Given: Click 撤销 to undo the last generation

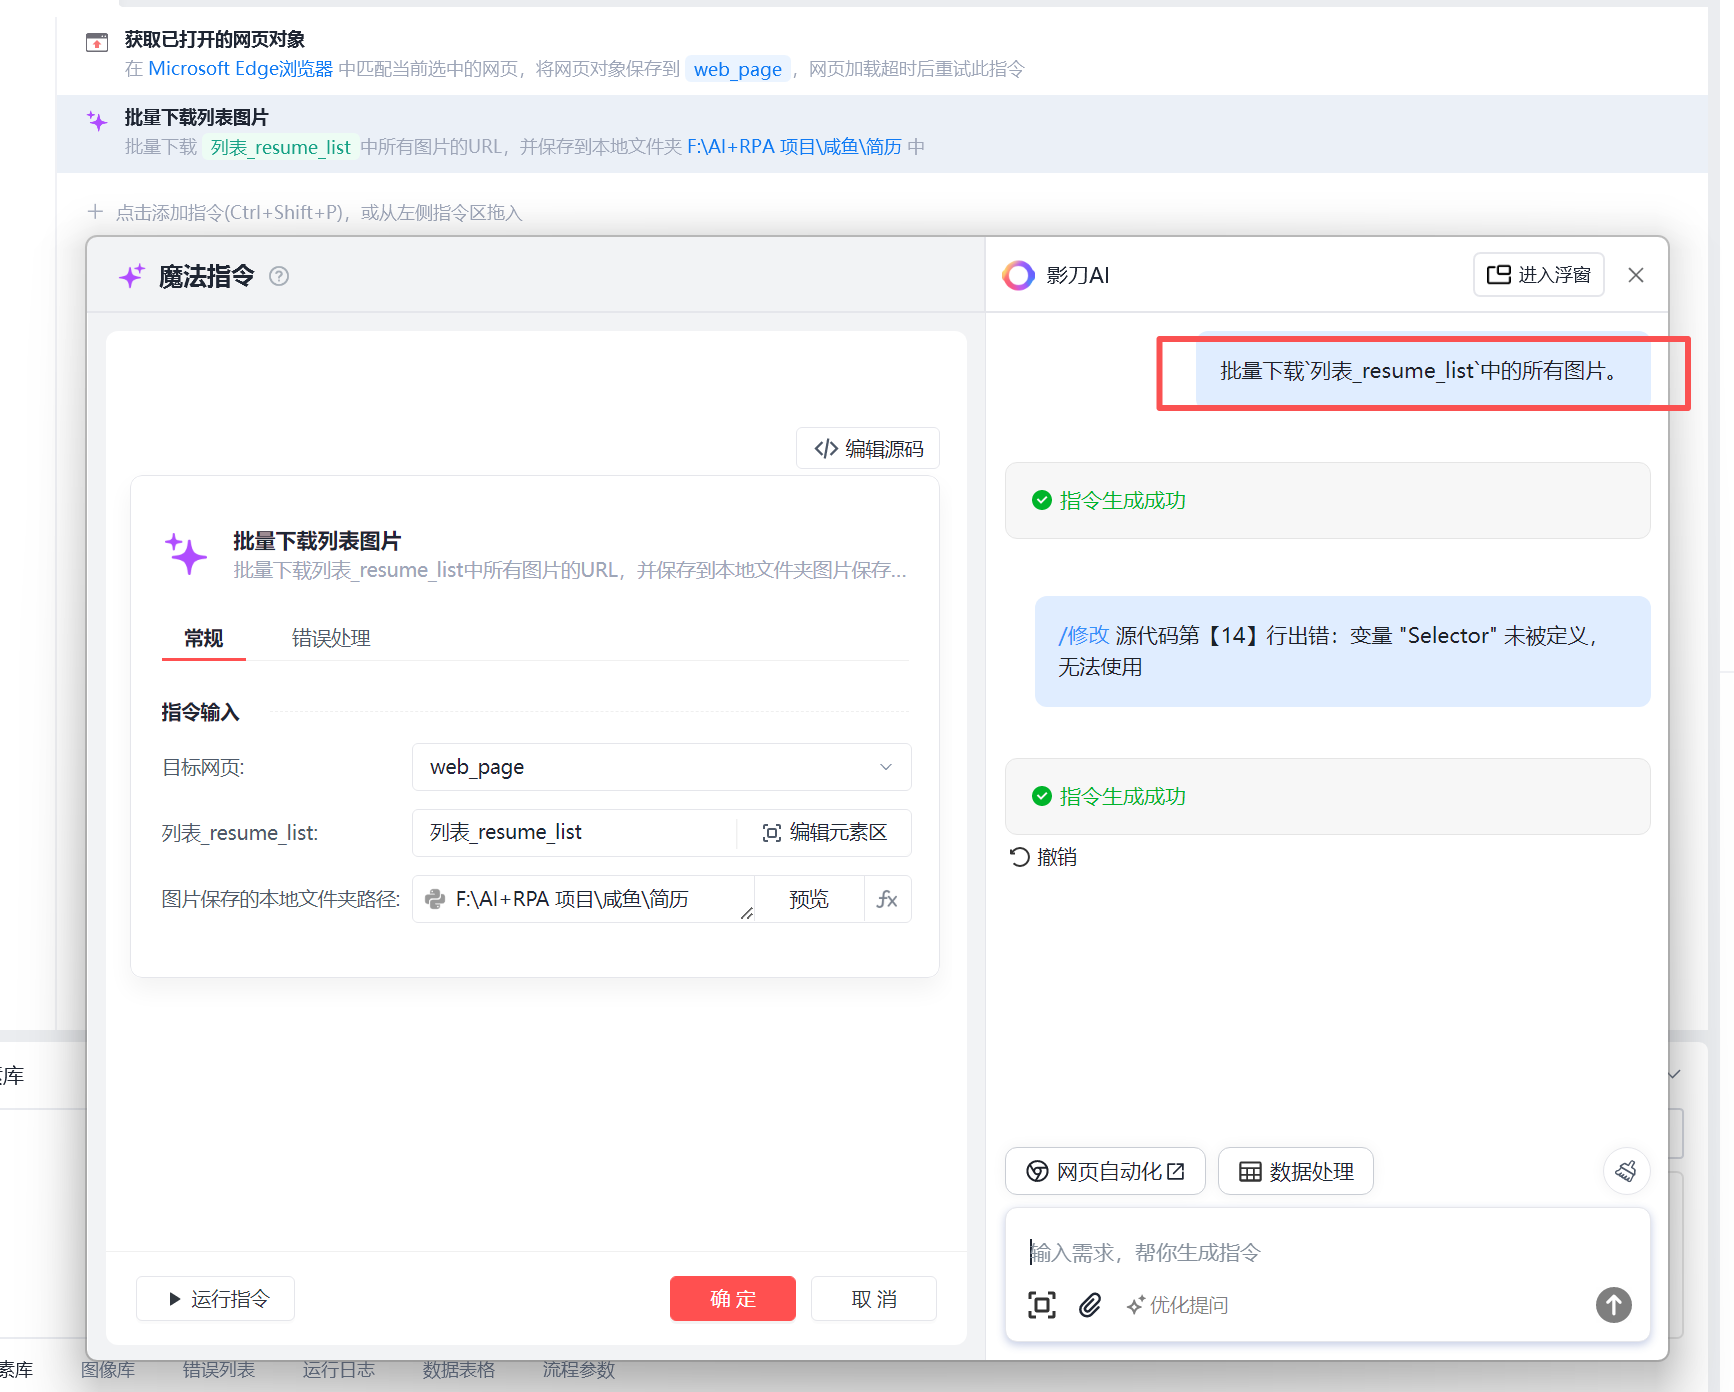Looking at the screenshot, I should pos(1044,857).
